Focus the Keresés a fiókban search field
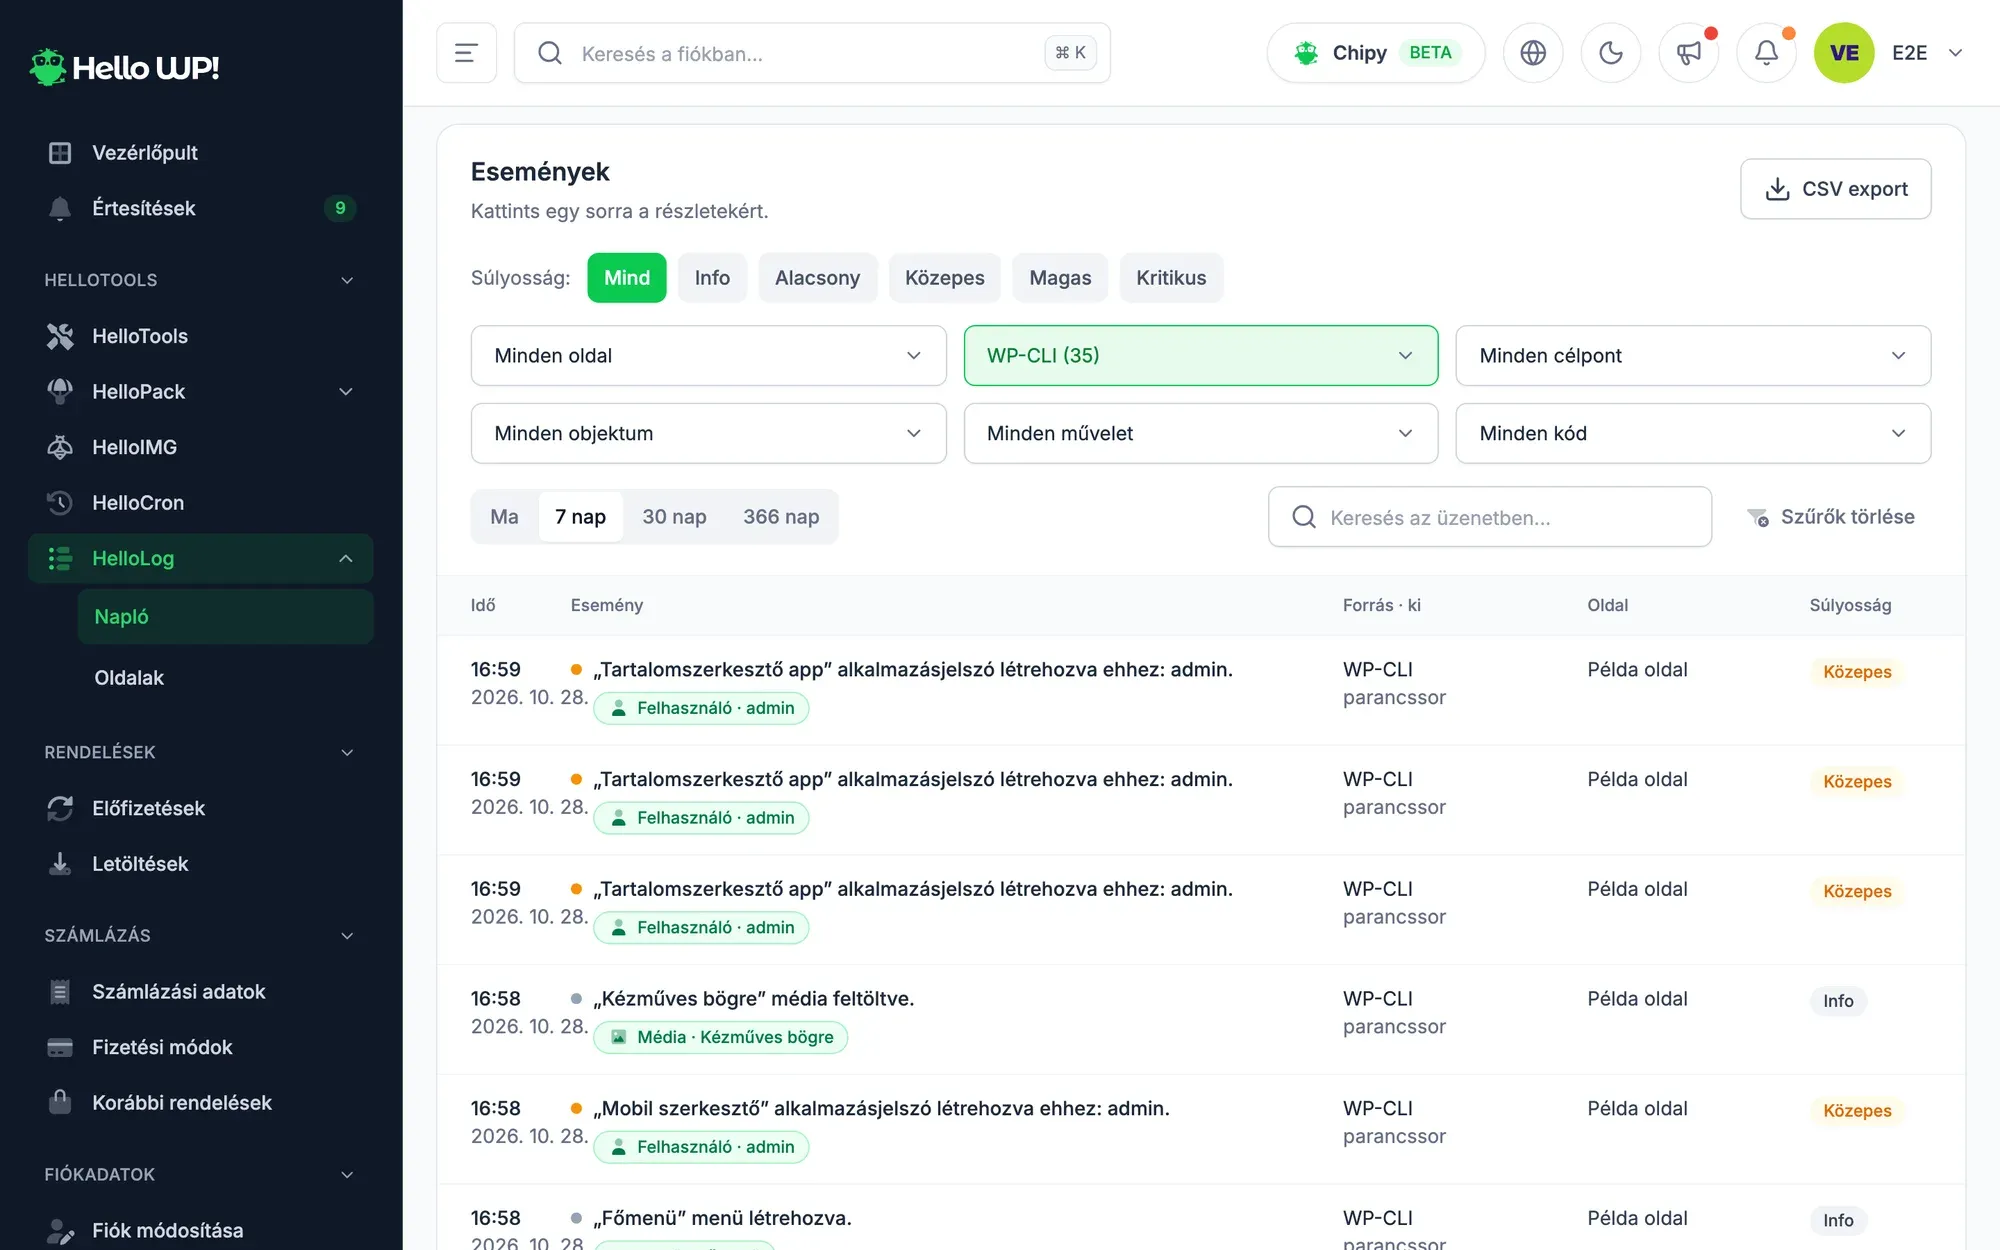 [x=812, y=53]
